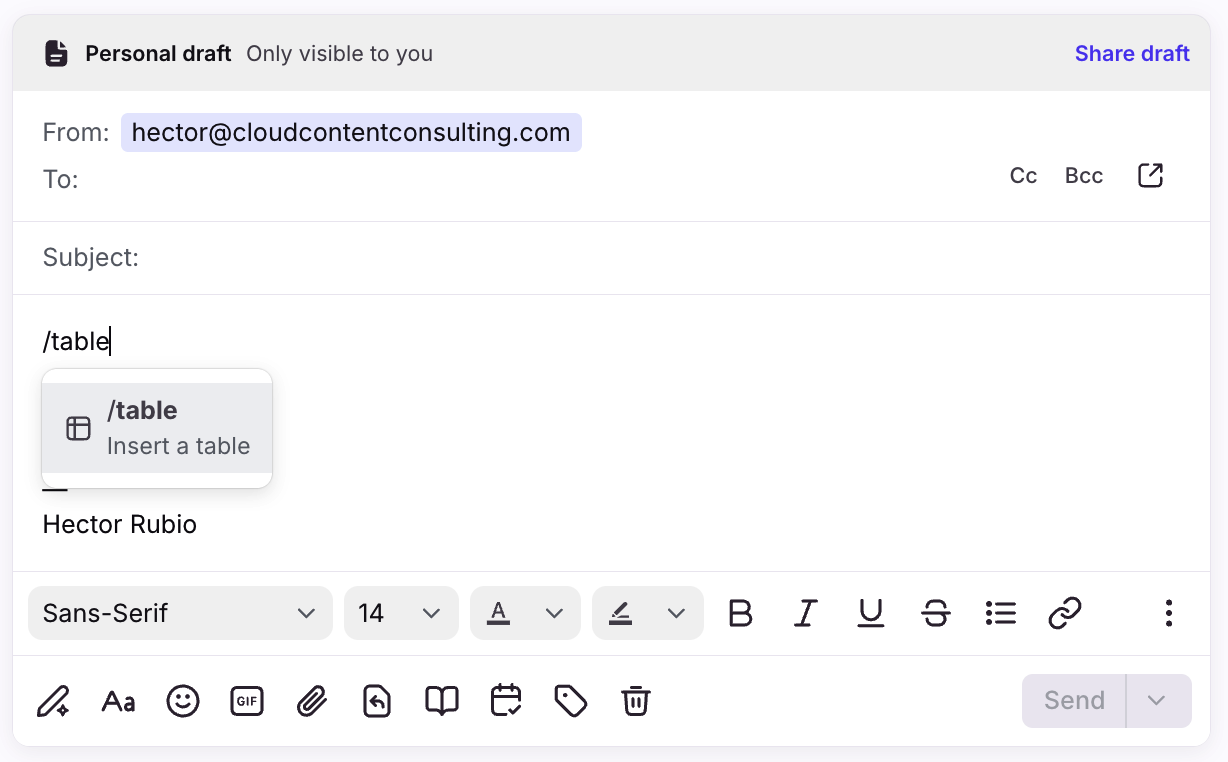Viewport: 1228px width, 762px height.
Task: Add a tag using the tag icon
Action: click(x=570, y=701)
